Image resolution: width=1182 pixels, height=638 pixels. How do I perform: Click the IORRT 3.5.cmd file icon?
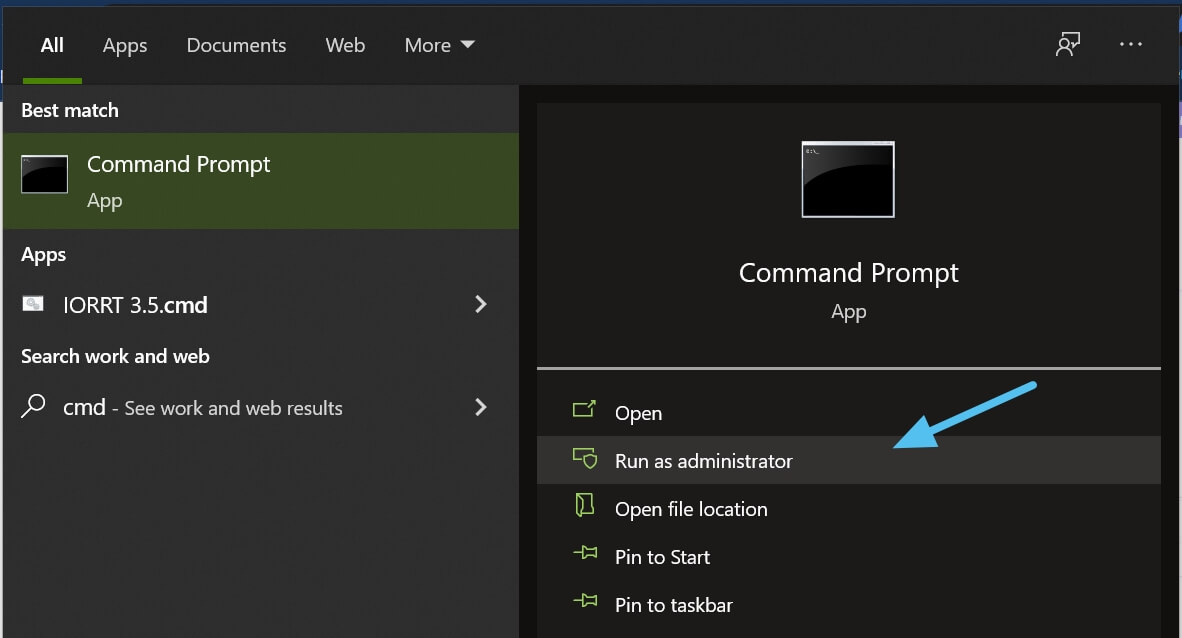tap(32, 304)
